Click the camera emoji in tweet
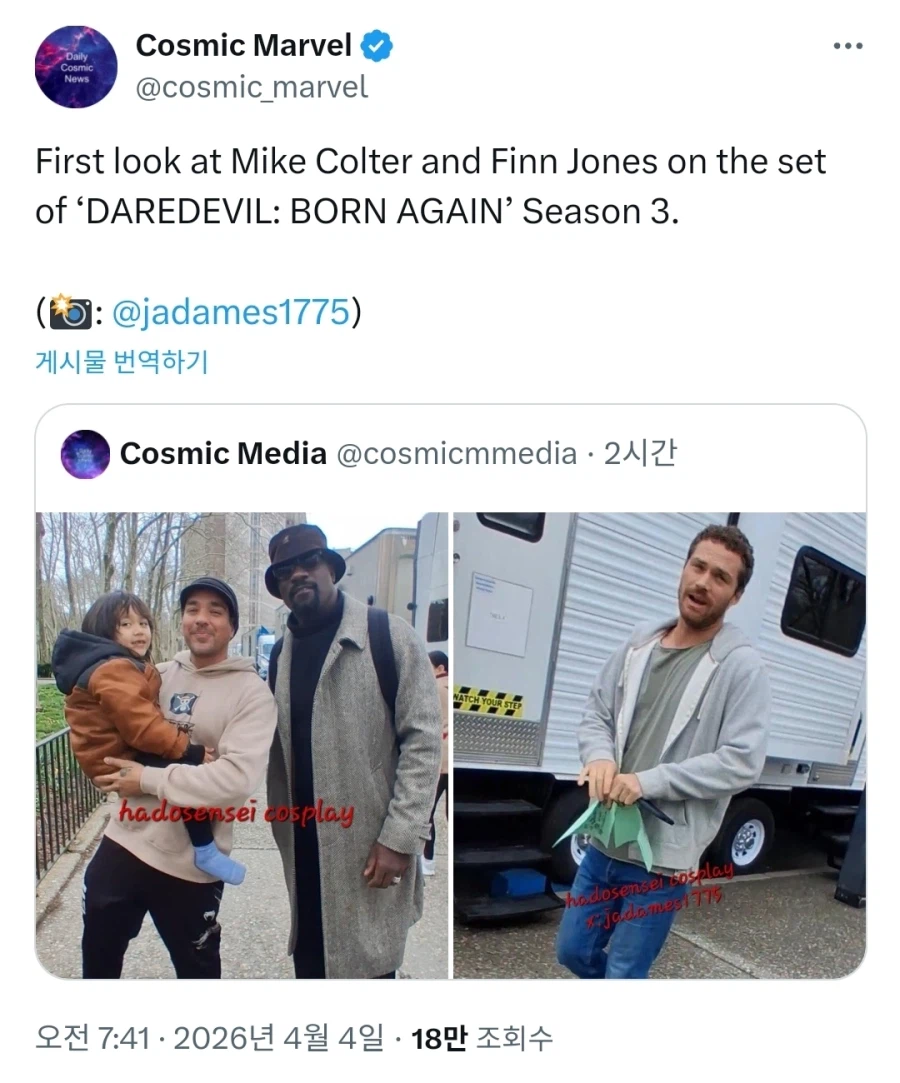 (70, 312)
